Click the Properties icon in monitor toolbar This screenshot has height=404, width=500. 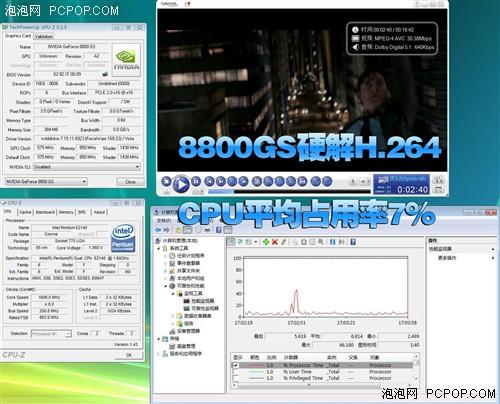(x=312, y=242)
